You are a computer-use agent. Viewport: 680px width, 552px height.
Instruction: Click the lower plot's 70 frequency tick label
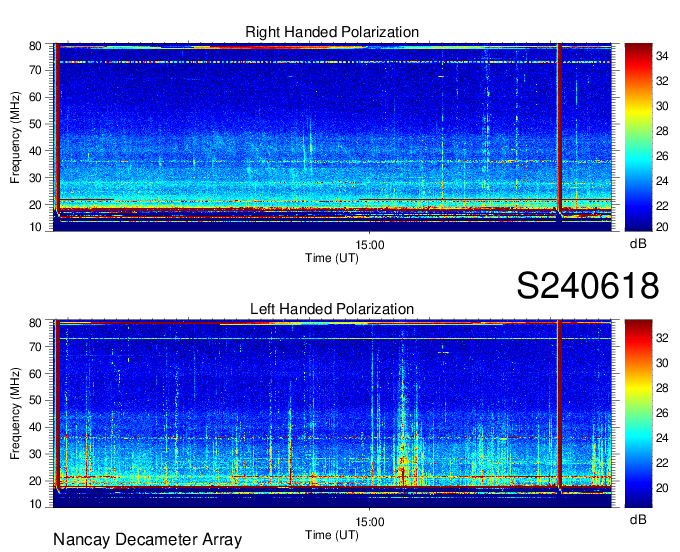[35, 346]
